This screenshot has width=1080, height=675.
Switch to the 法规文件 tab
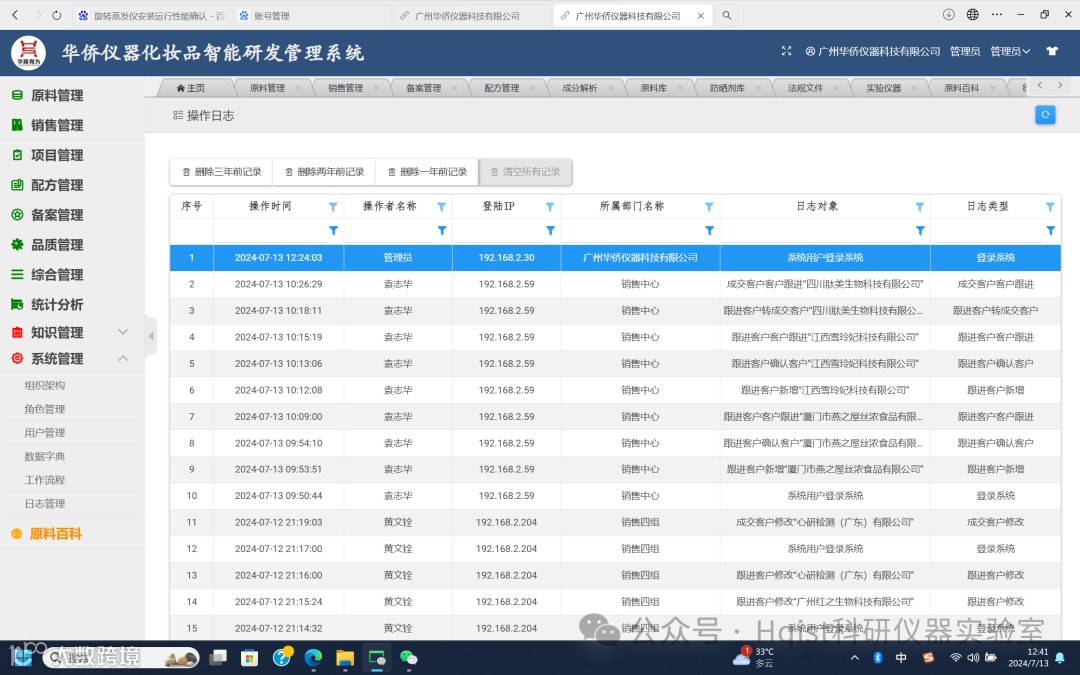[805, 88]
